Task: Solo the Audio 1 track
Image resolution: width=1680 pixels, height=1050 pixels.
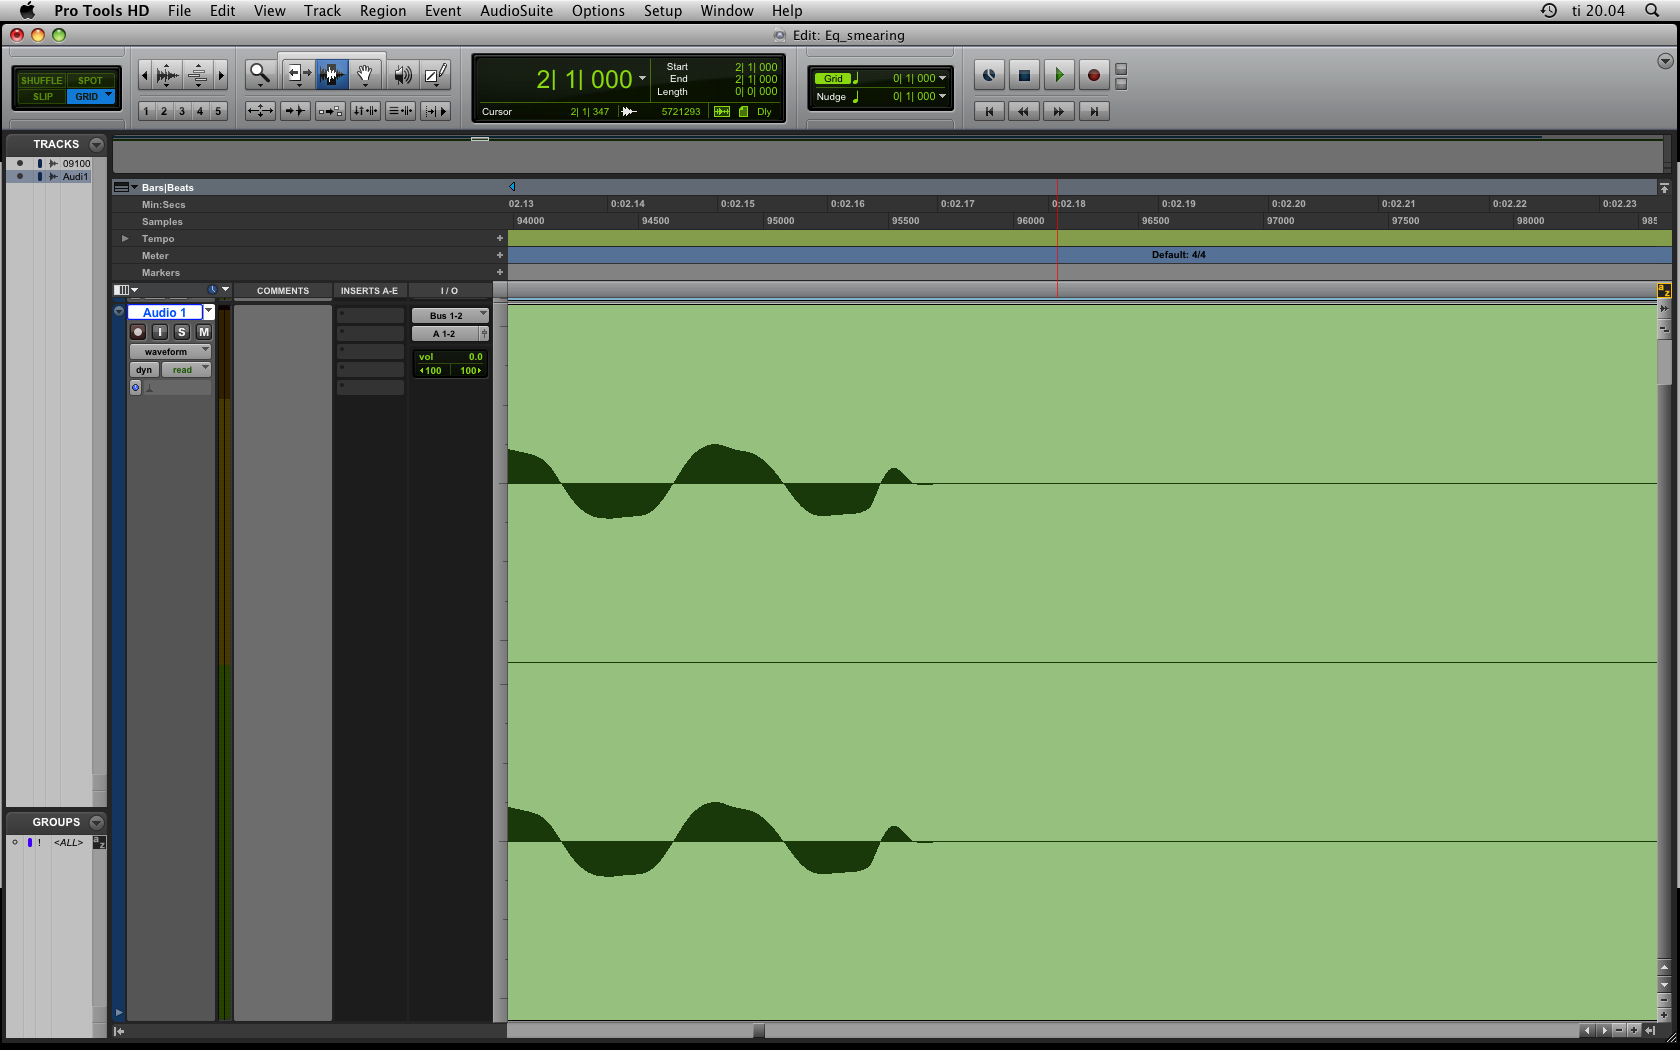Action: coord(182,332)
